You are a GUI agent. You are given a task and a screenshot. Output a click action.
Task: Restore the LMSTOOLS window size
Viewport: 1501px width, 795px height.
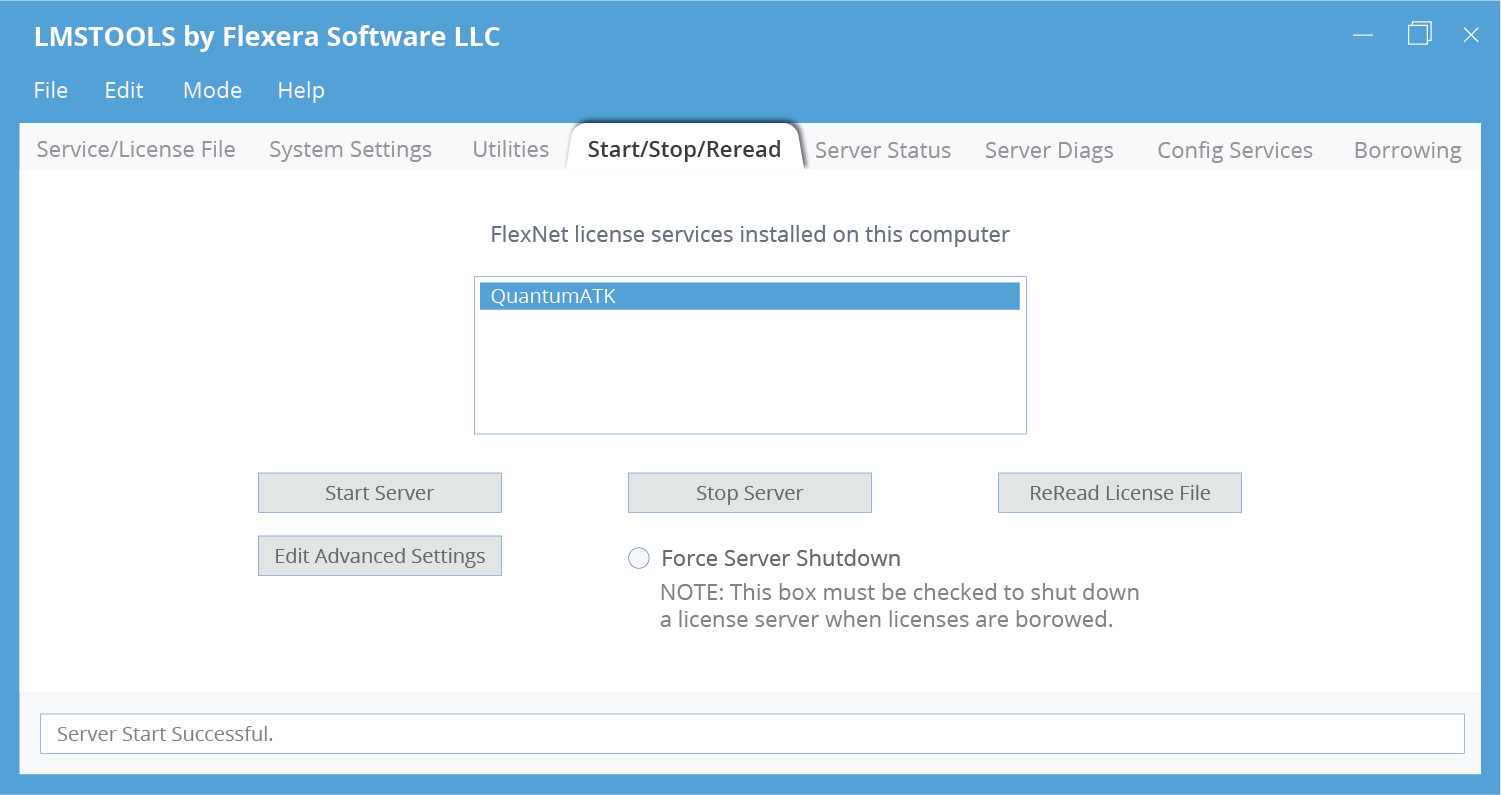point(1419,34)
